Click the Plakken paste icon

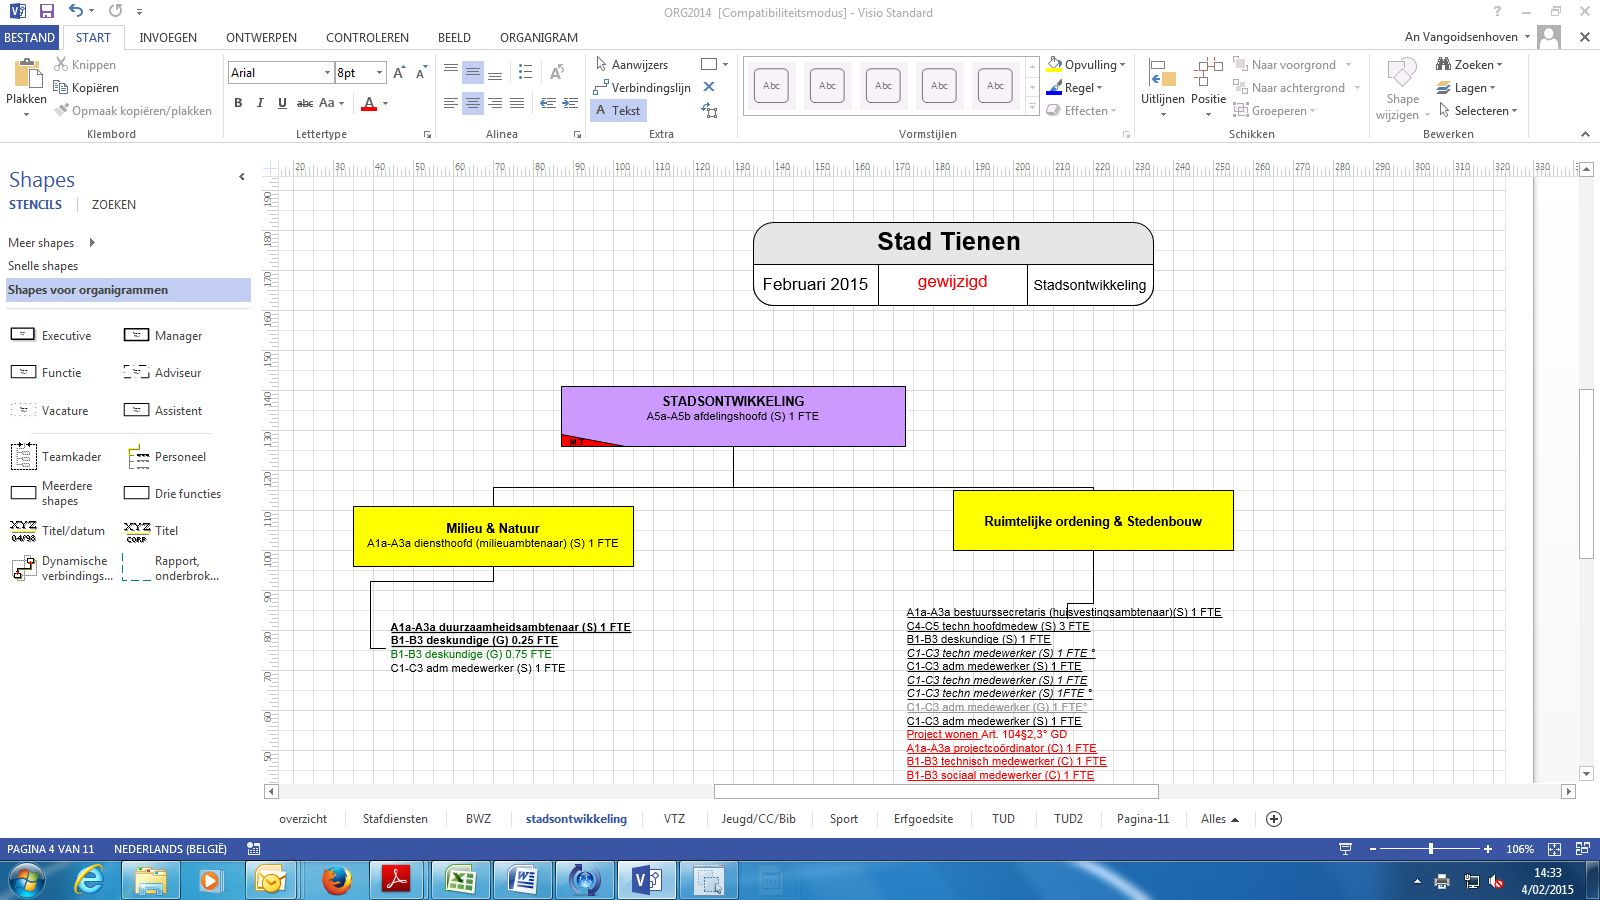26,74
